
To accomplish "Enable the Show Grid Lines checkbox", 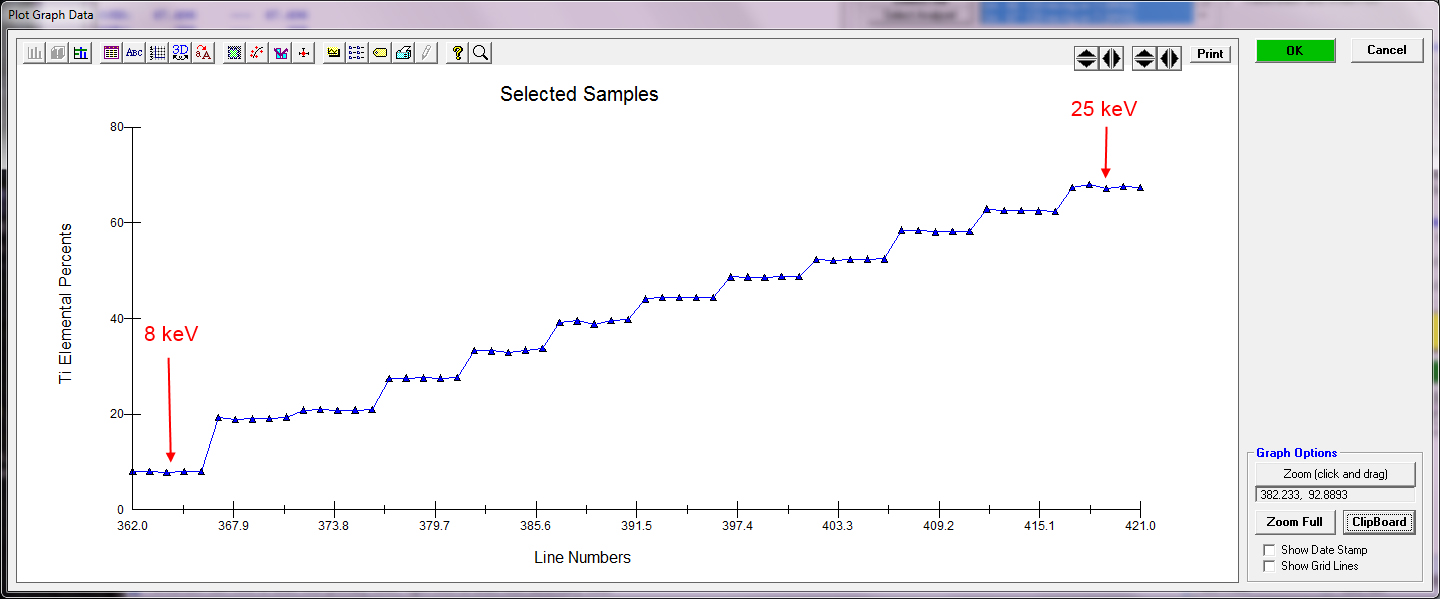I will click(1269, 566).
